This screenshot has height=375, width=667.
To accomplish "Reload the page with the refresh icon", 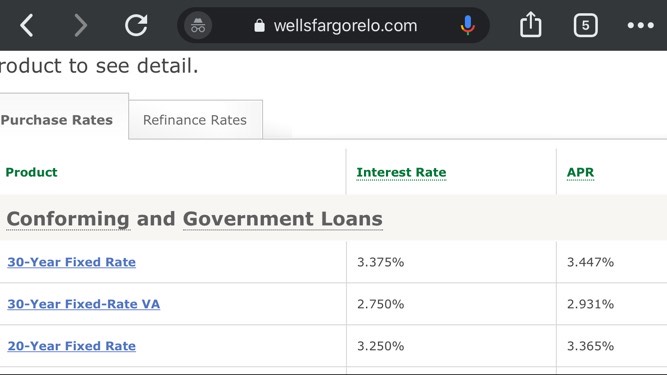I will (x=136, y=25).
